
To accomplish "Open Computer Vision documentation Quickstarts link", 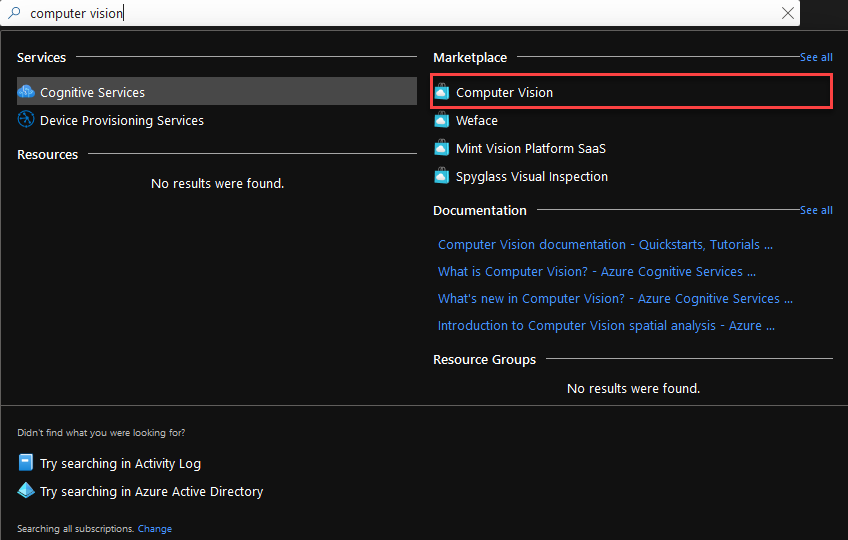I will coord(605,244).
